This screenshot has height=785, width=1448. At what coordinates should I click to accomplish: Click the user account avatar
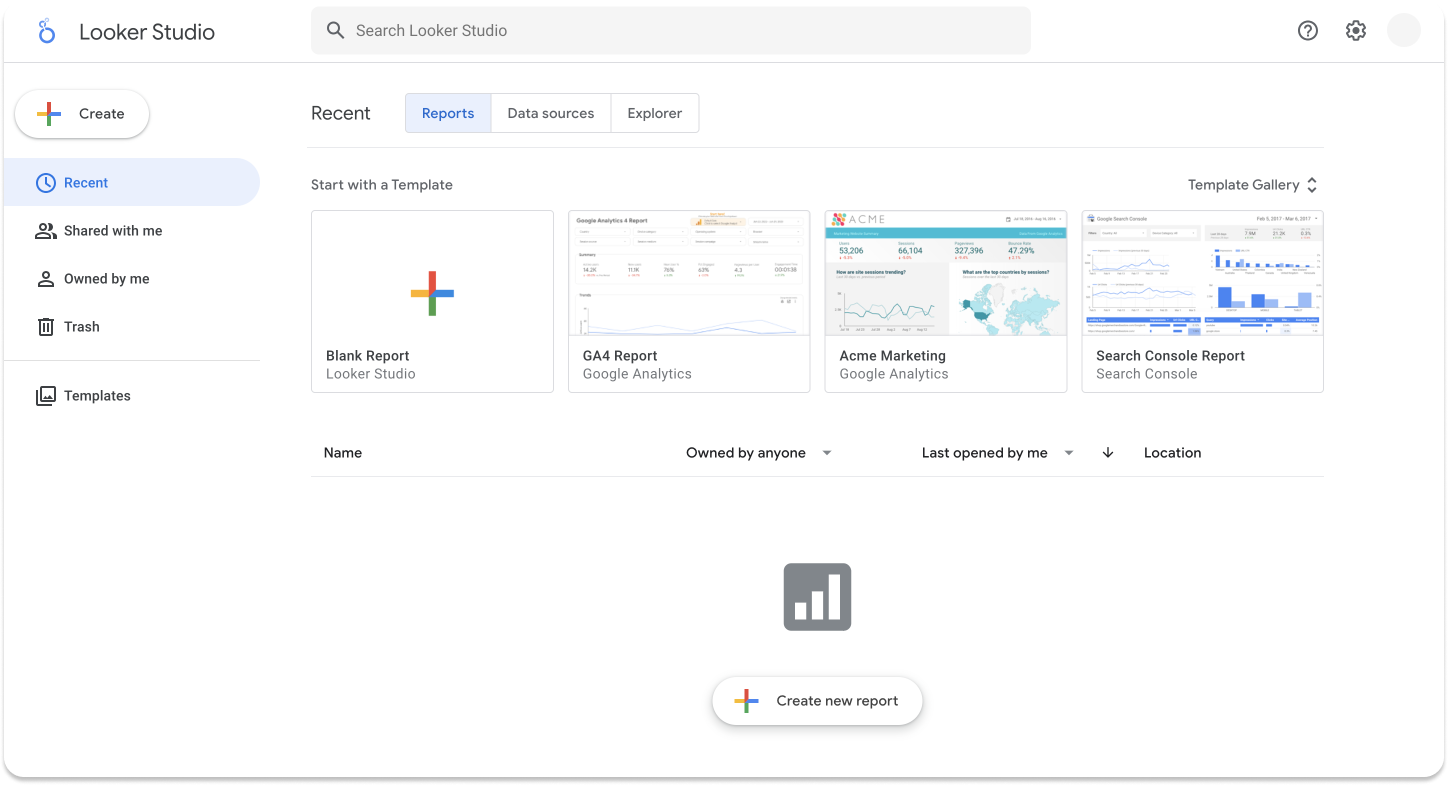click(x=1404, y=31)
